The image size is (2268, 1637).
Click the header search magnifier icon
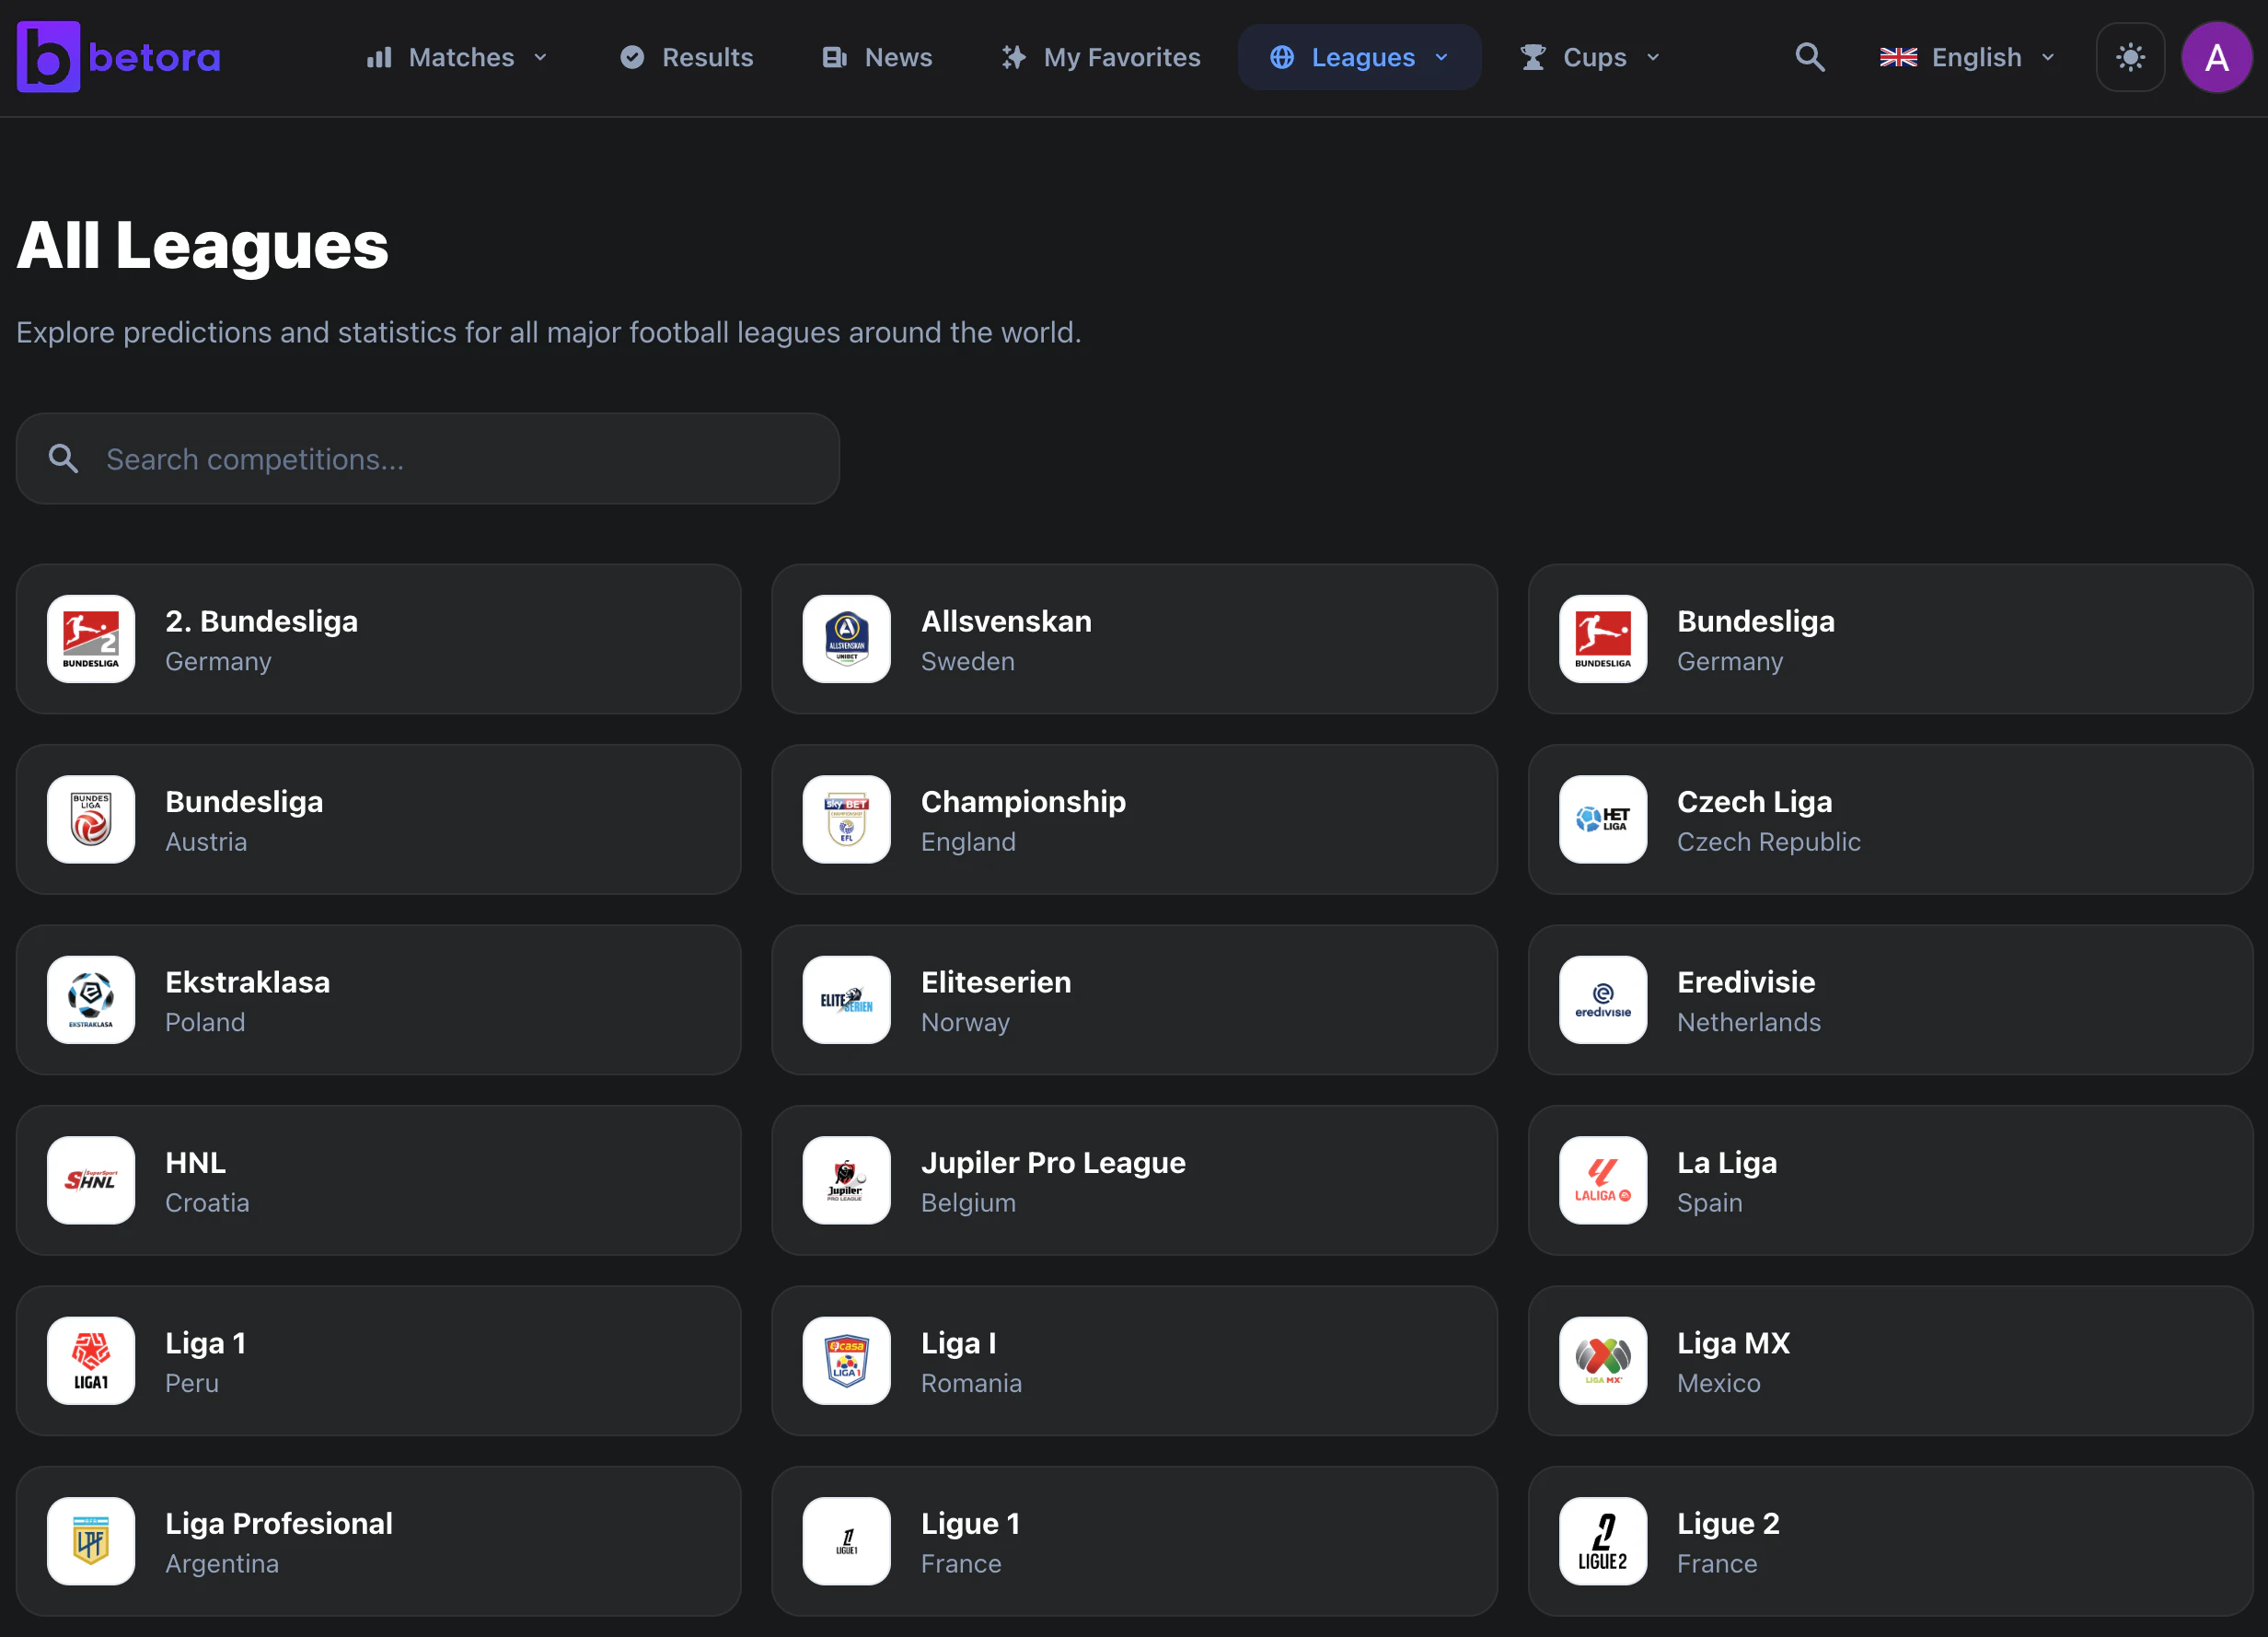click(1809, 57)
